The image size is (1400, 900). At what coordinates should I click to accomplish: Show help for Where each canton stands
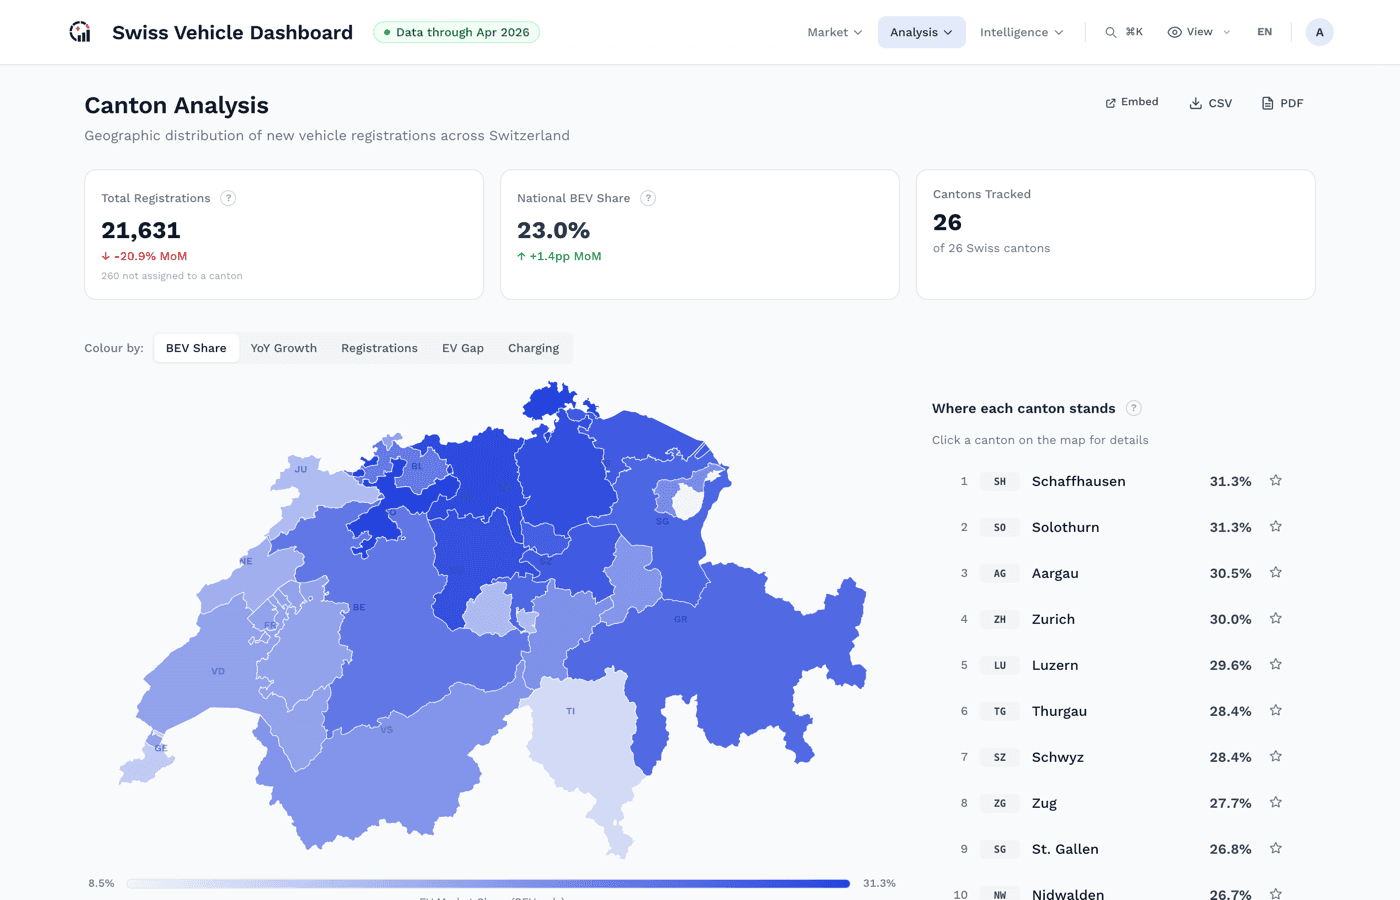pos(1133,408)
